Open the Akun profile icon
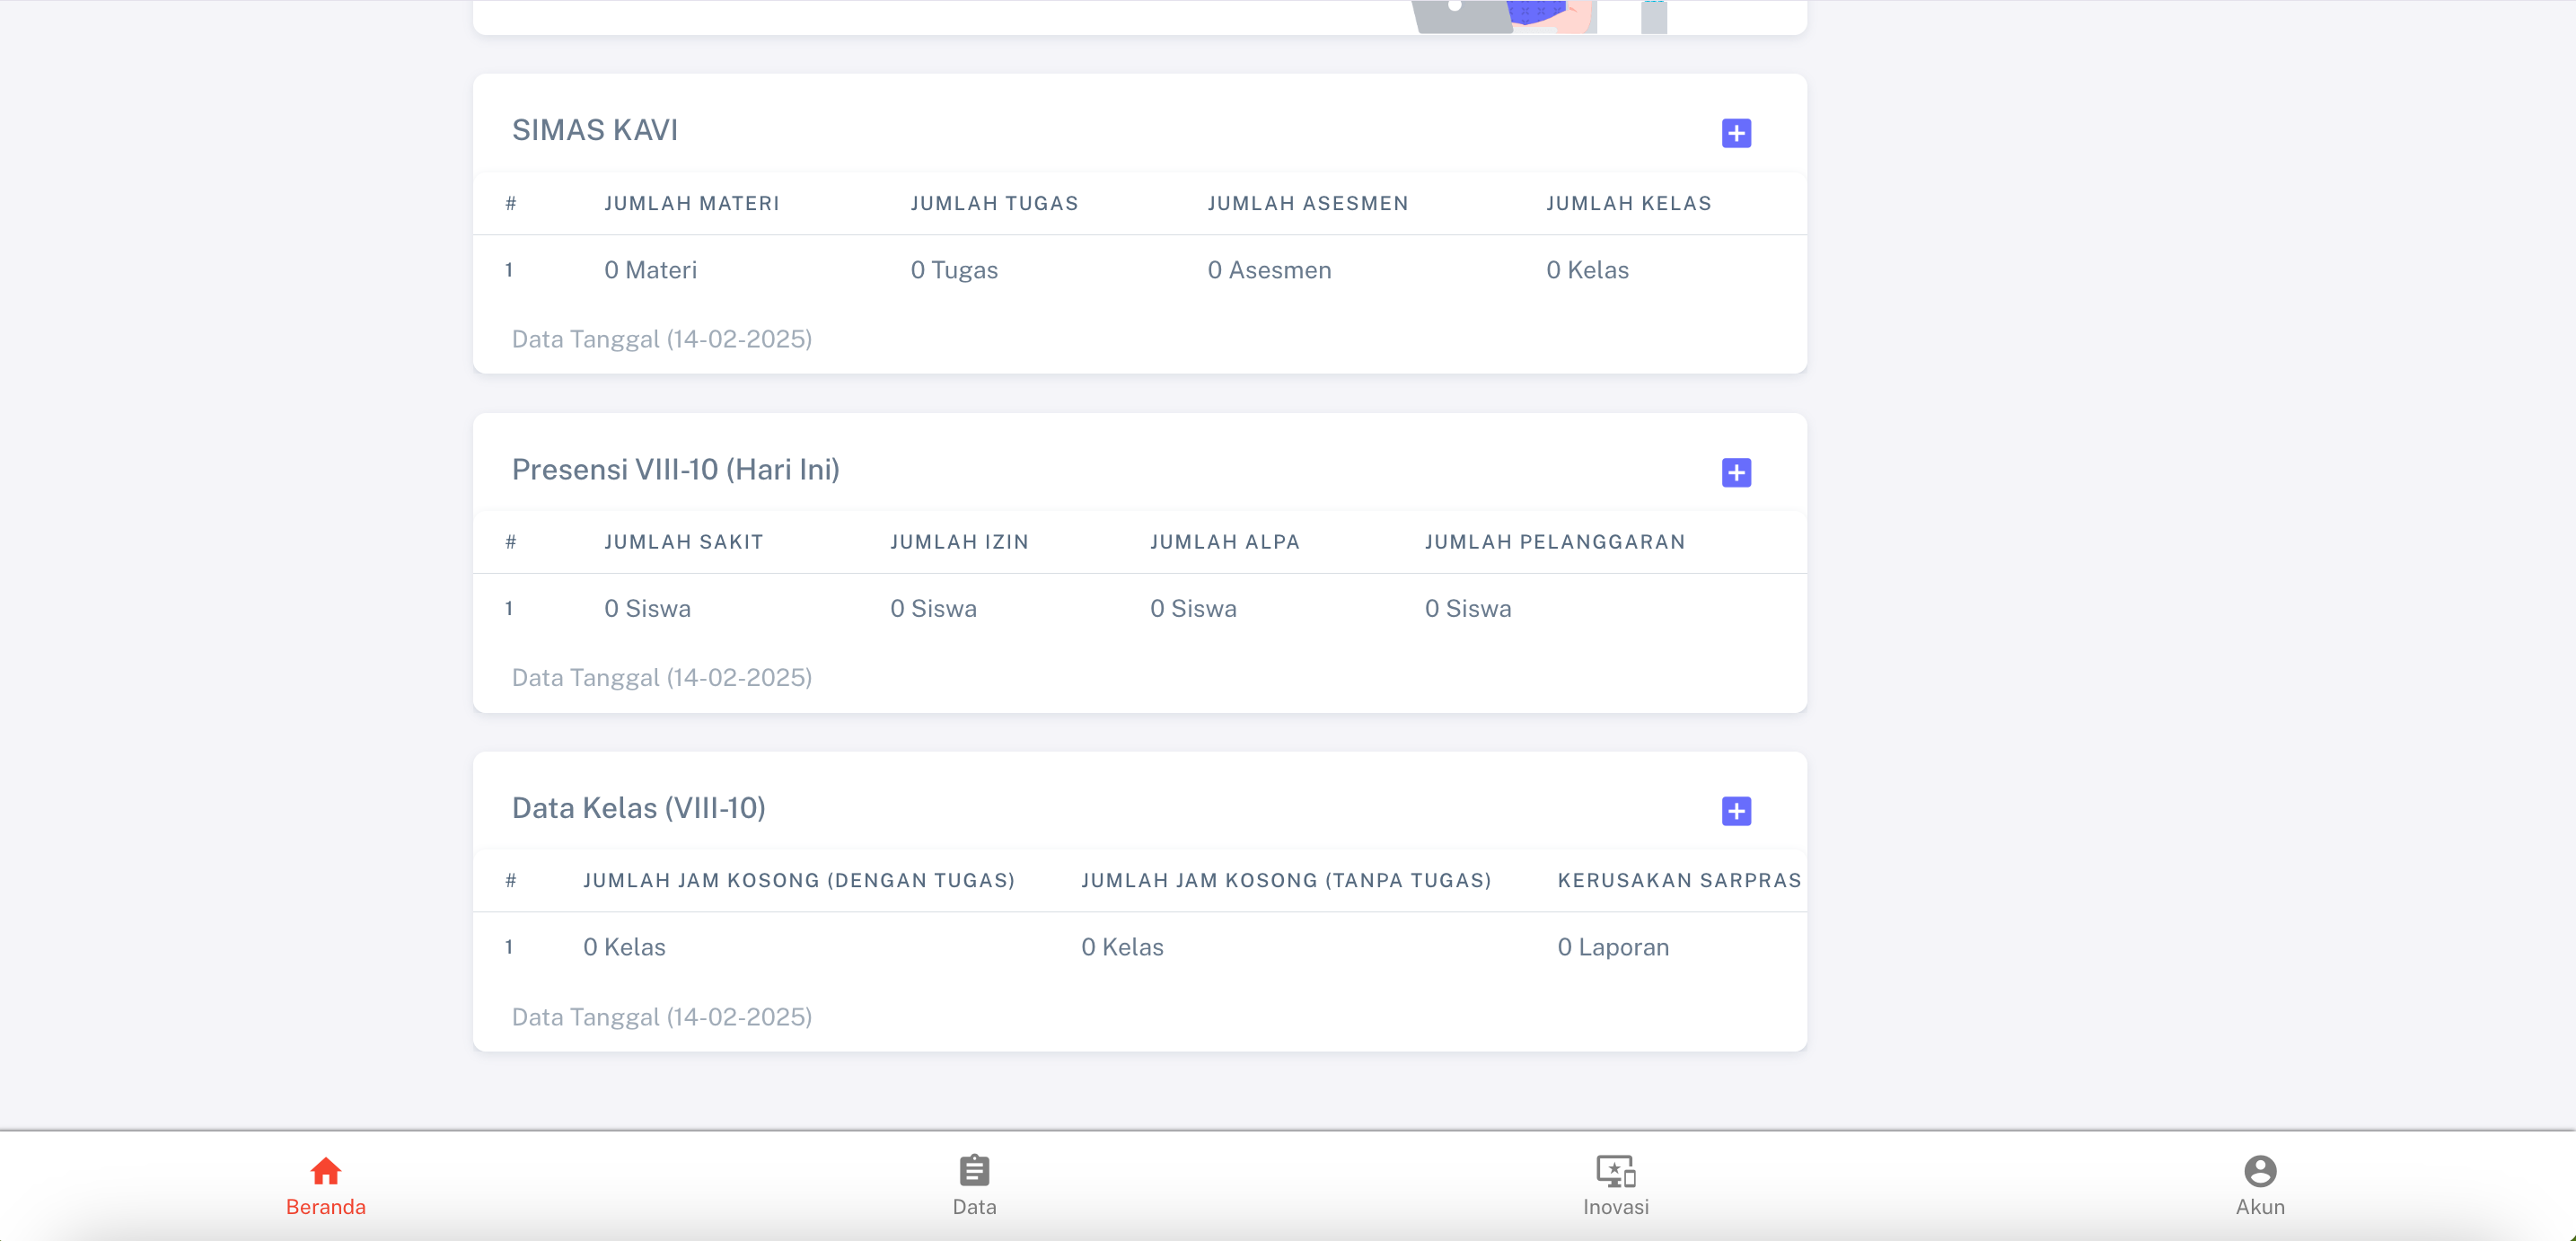The height and width of the screenshot is (1241, 2576). (x=2259, y=1170)
